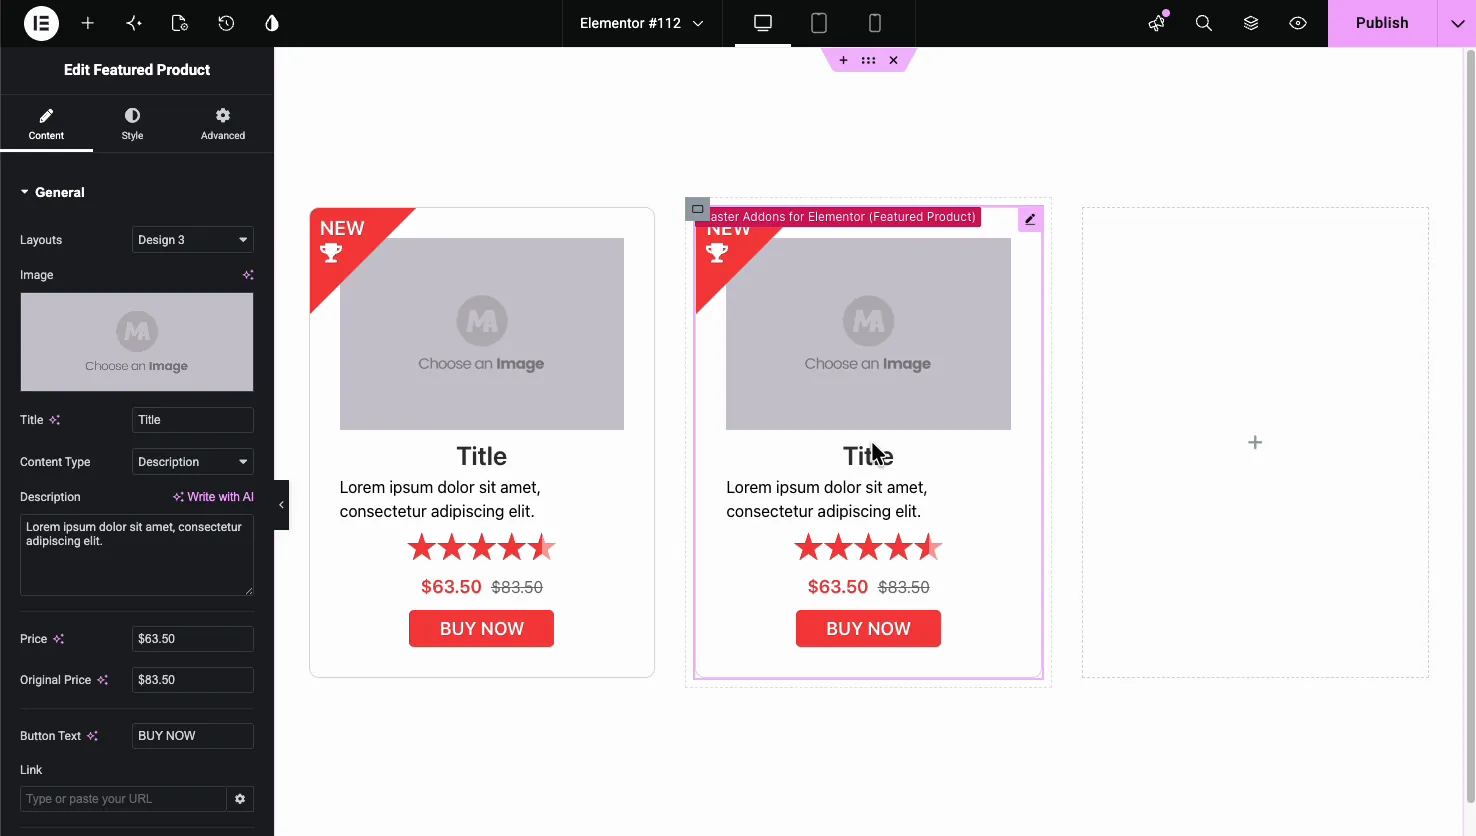Open the structure layers icon
This screenshot has height=836, width=1476.
click(1251, 23)
